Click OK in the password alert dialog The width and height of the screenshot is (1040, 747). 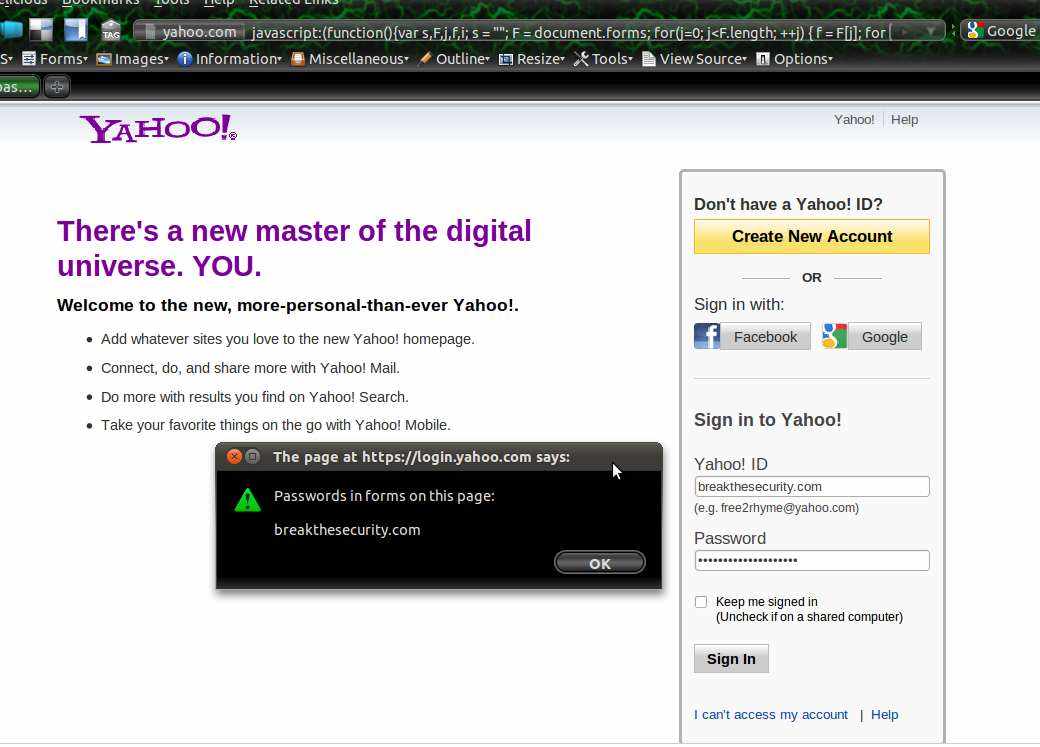(600, 563)
